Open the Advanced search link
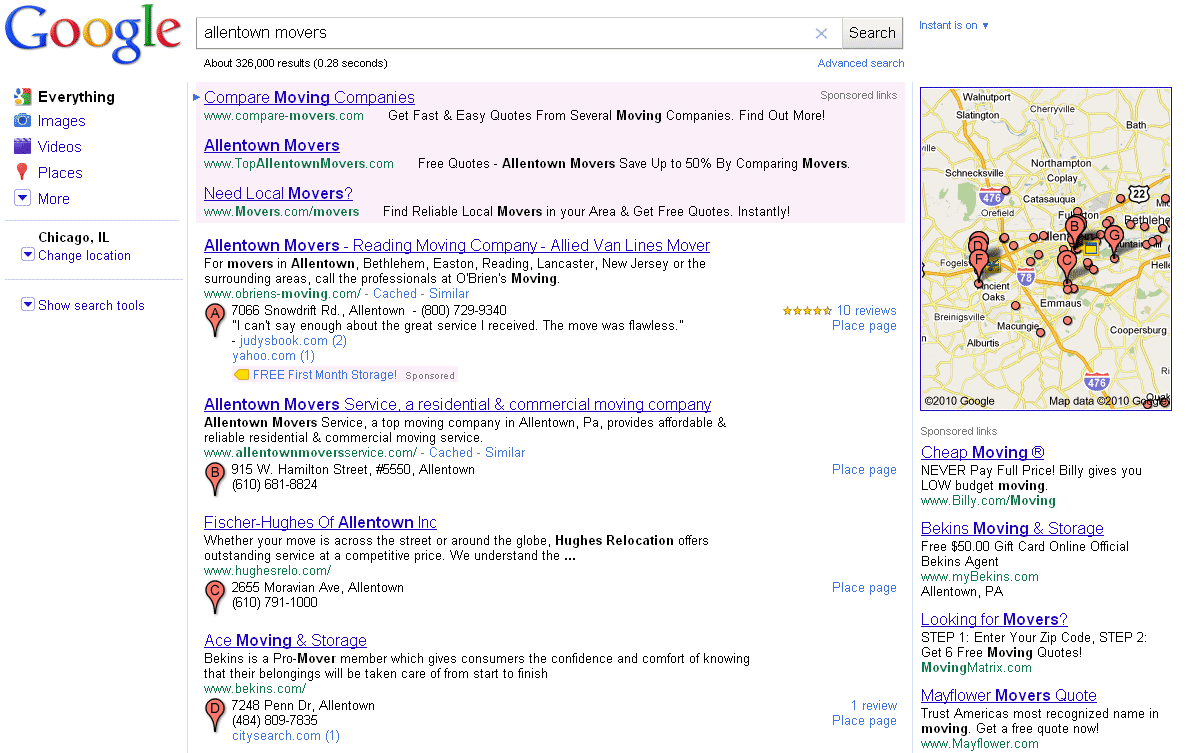This screenshot has width=1198, height=753. tap(860, 63)
